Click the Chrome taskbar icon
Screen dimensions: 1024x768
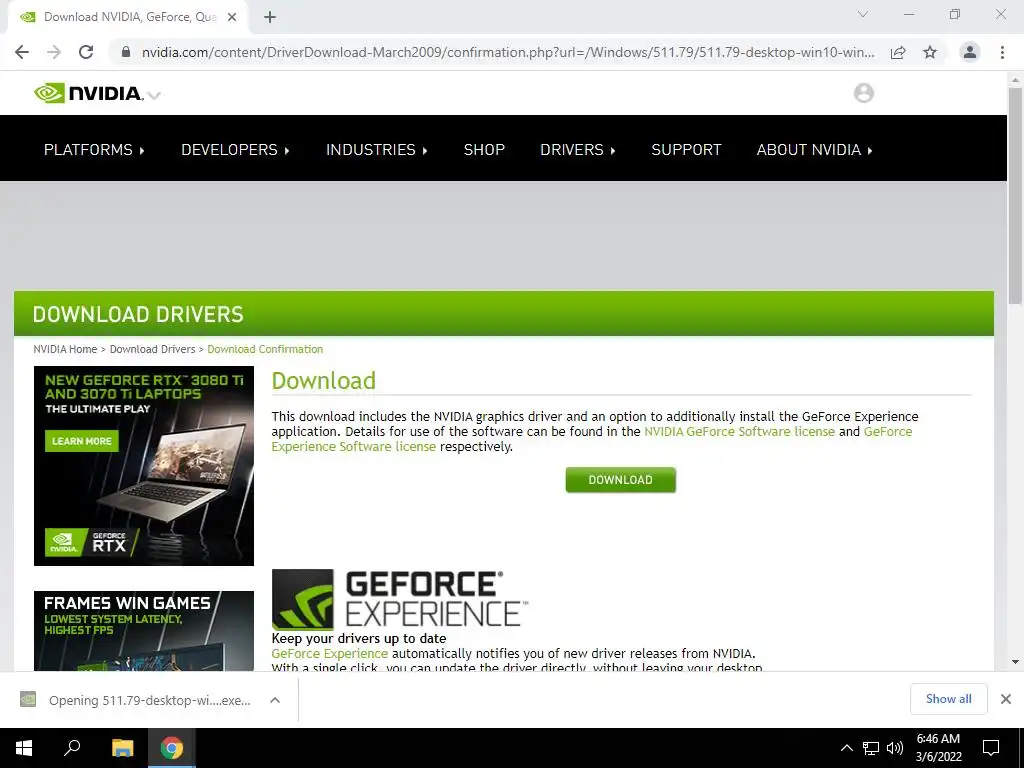[172, 748]
